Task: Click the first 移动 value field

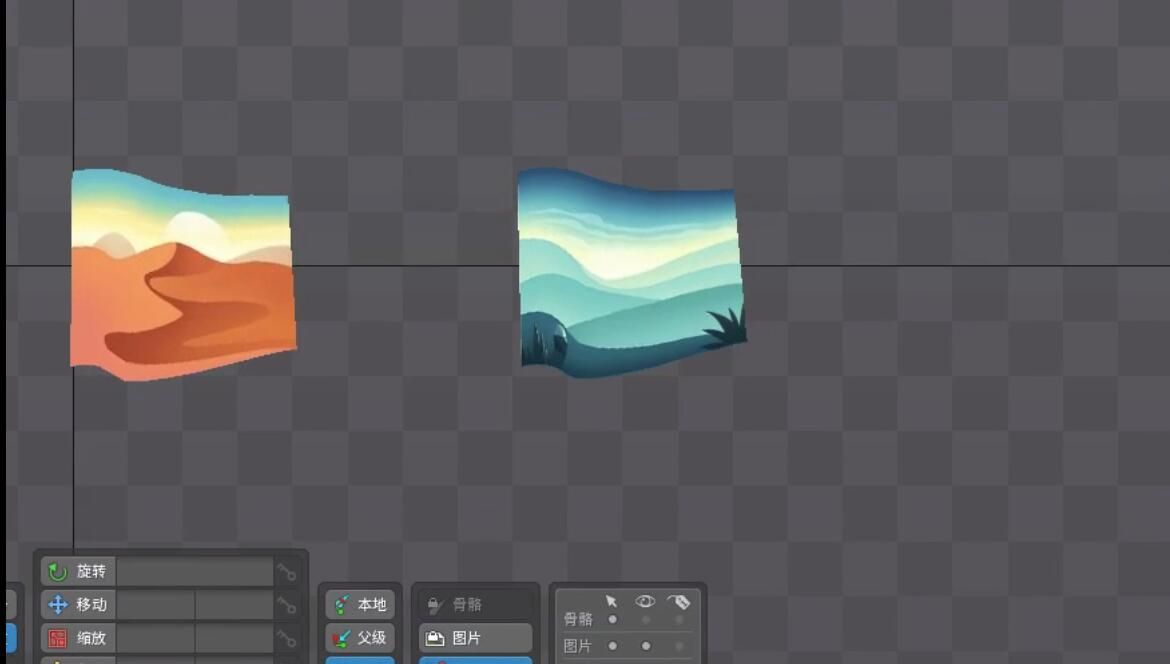Action: click(155, 605)
